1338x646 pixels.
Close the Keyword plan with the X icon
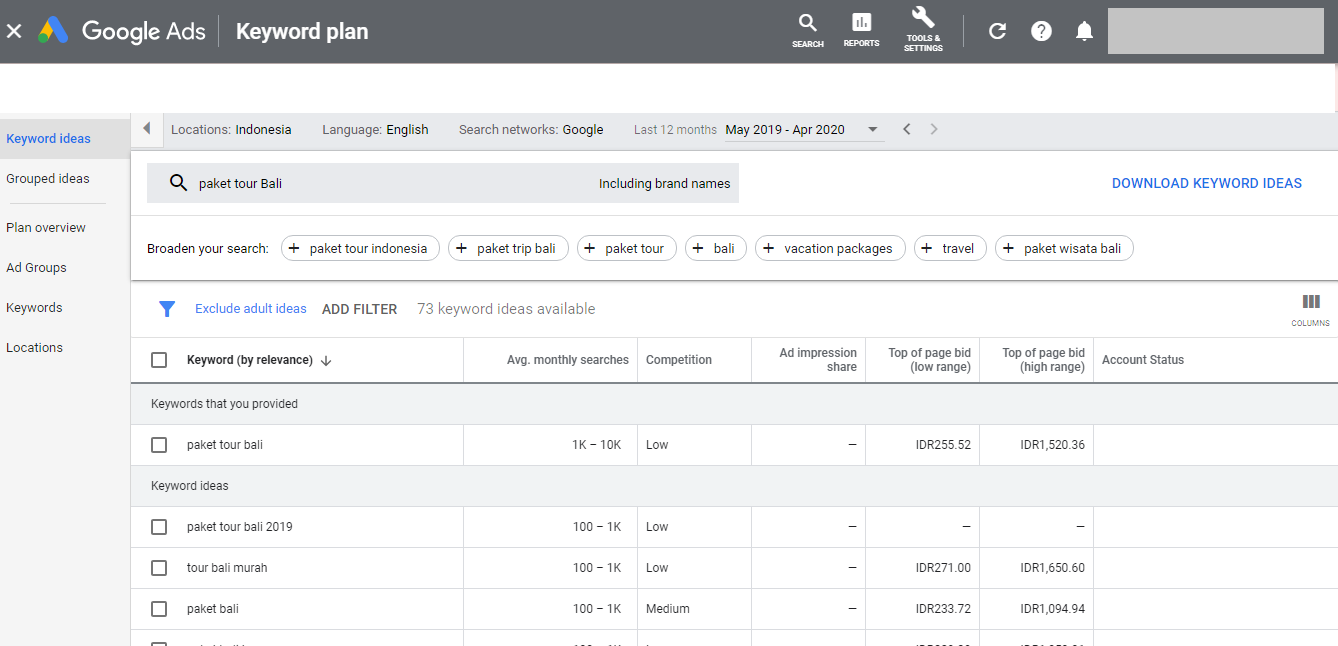tap(14, 31)
